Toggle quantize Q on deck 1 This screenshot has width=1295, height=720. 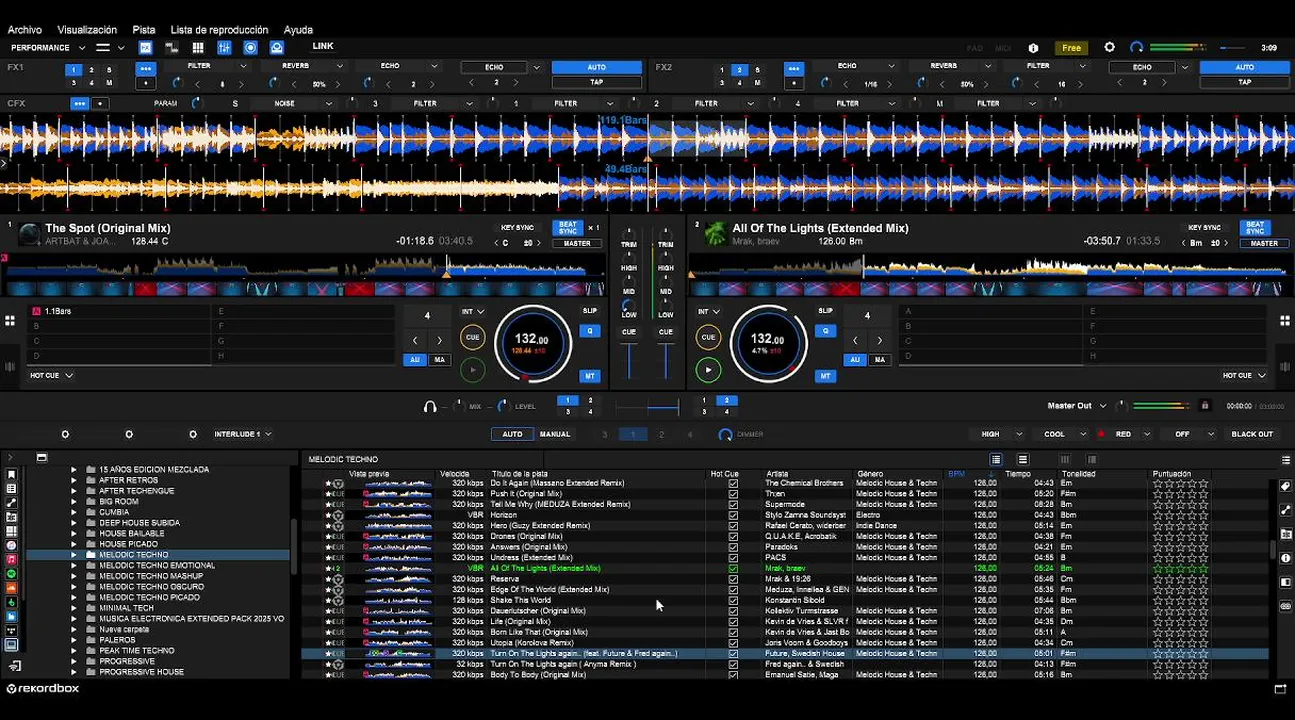point(590,331)
